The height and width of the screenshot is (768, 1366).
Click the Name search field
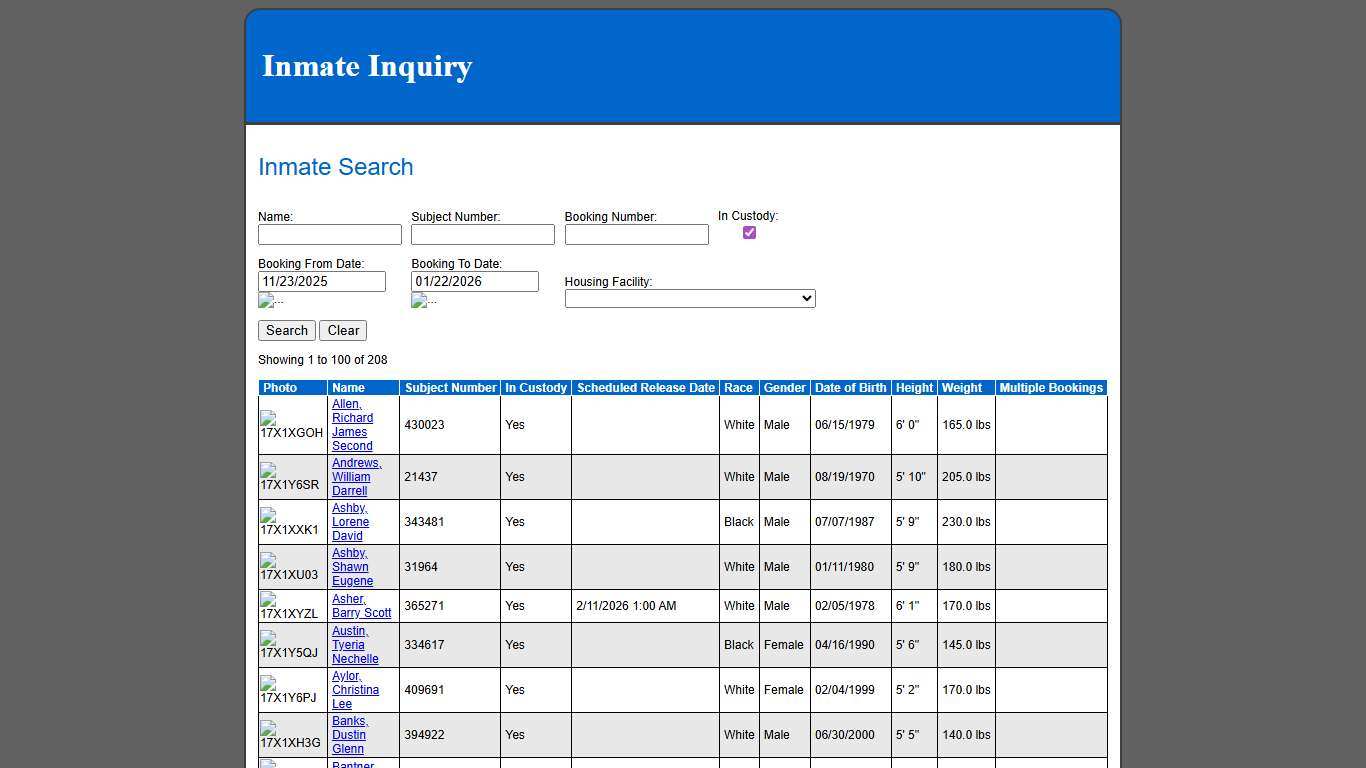[x=329, y=234]
